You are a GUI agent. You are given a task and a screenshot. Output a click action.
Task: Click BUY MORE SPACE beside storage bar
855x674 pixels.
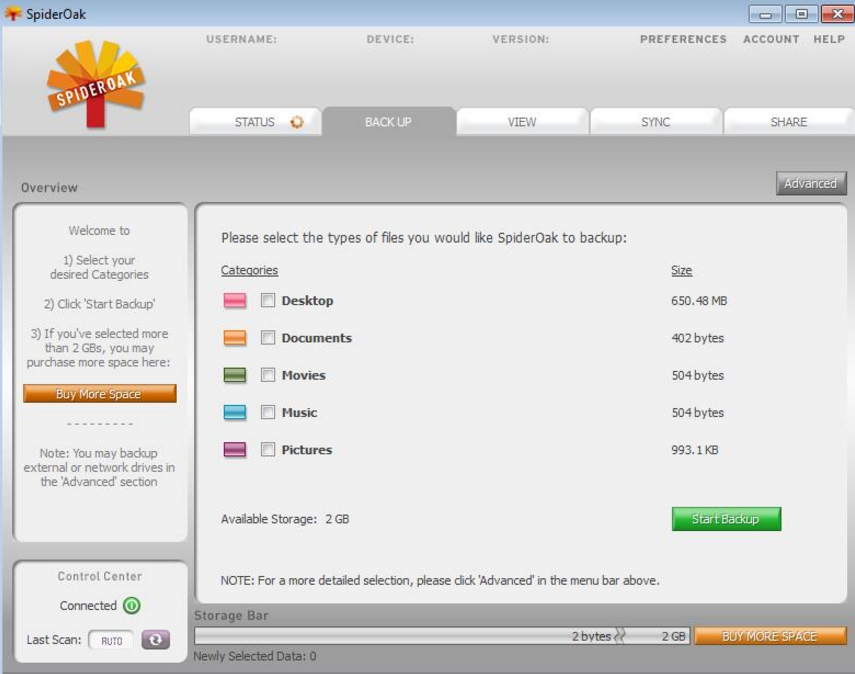(x=770, y=636)
